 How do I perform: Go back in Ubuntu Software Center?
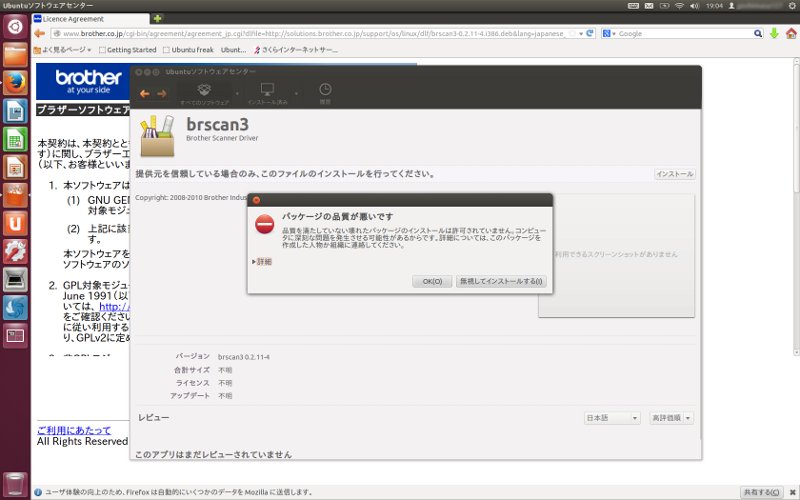pyautogui.click(x=144, y=93)
